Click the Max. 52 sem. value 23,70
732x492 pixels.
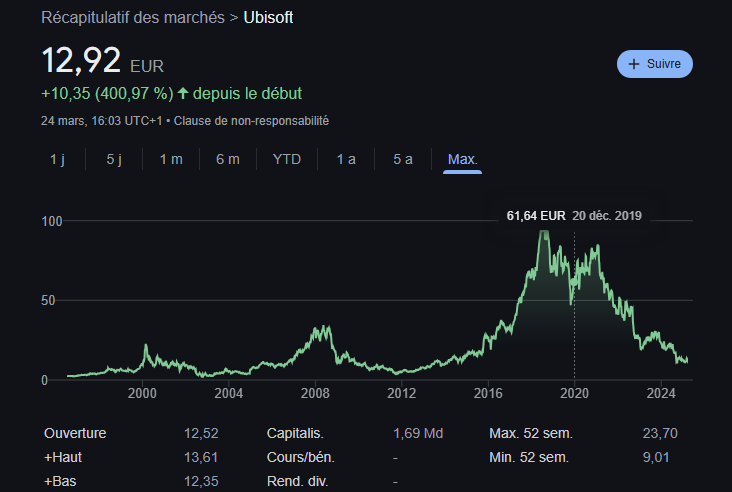660,433
